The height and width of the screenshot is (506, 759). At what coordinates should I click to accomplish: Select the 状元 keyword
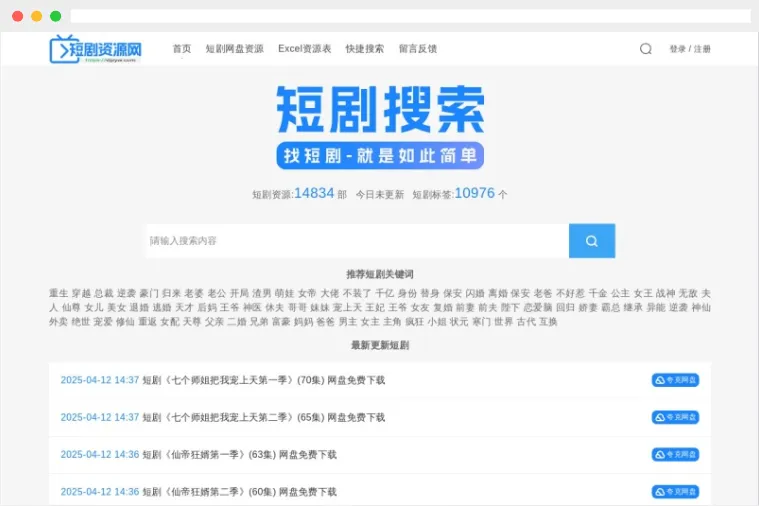459,322
